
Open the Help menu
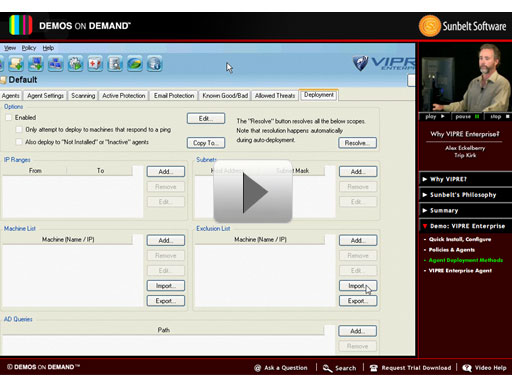(x=48, y=48)
